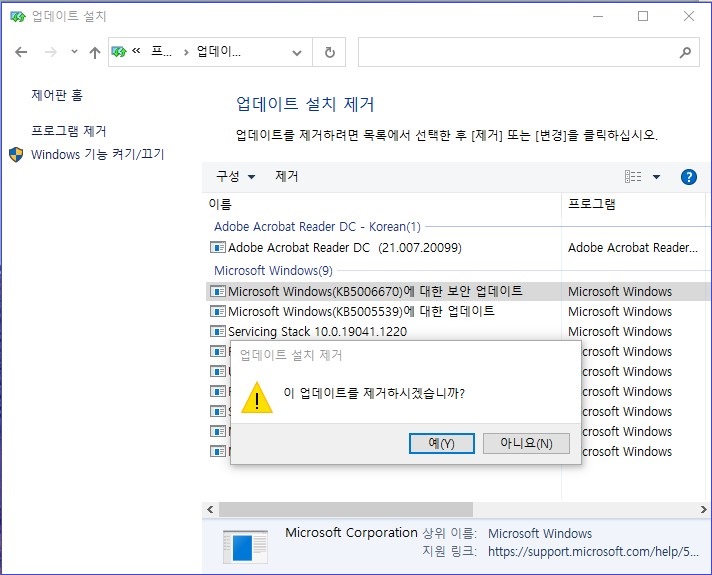Open the 구성 dropdown menu
This screenshot has width=712, height=575.
coord(235,176)
